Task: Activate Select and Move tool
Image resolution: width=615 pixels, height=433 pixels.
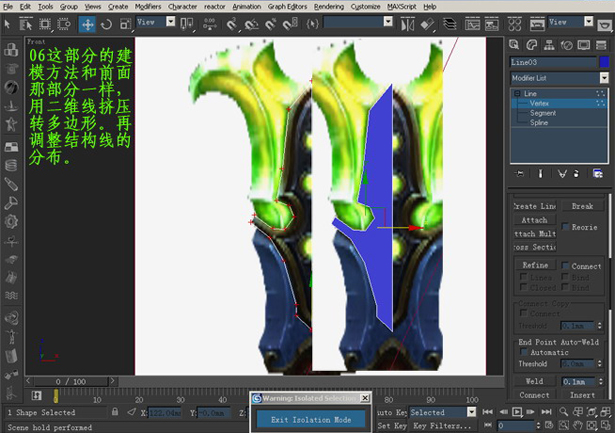Action: click(87, 24)
